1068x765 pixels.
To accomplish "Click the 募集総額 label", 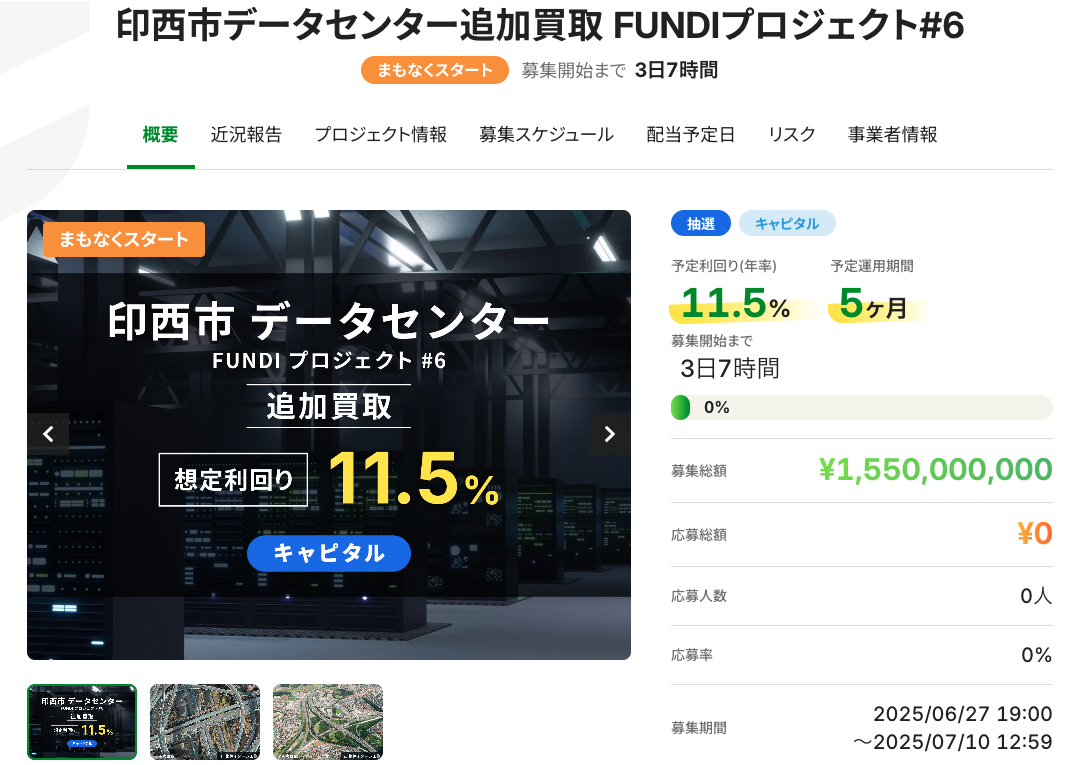I will 699,471.
